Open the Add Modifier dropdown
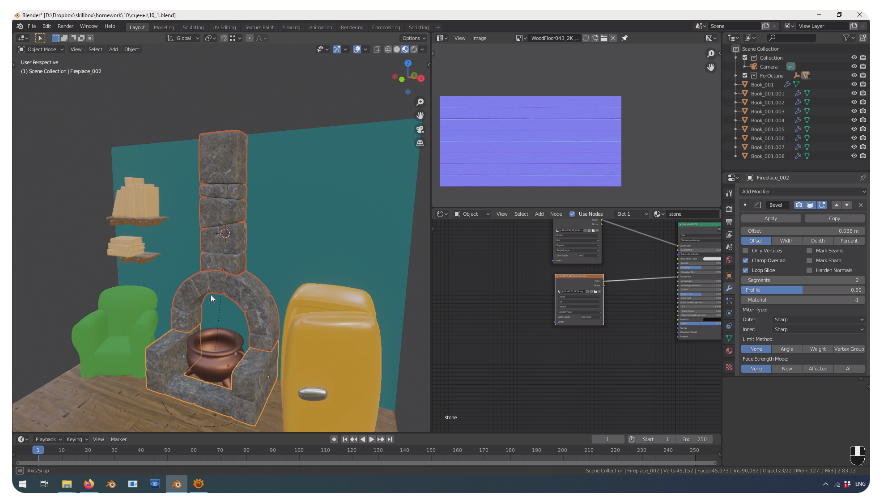The height and width of the screenshot is (499, 881). click(x=802, y=191)
